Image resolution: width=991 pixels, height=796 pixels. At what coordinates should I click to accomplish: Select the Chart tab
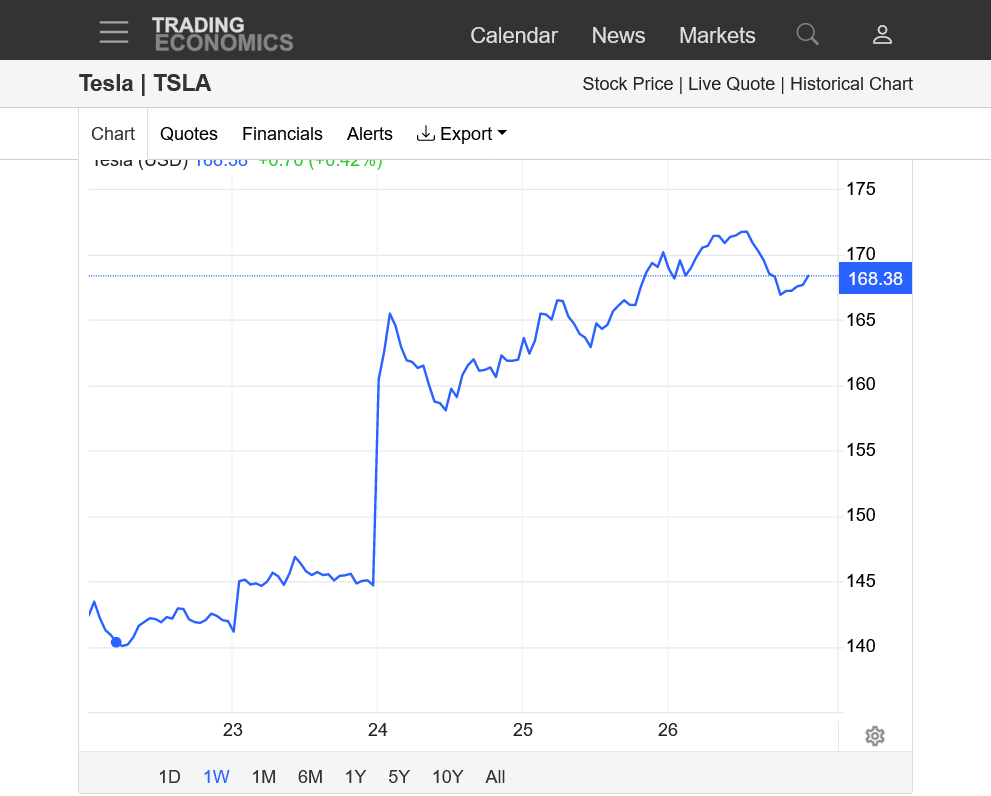tap(113, 134)
